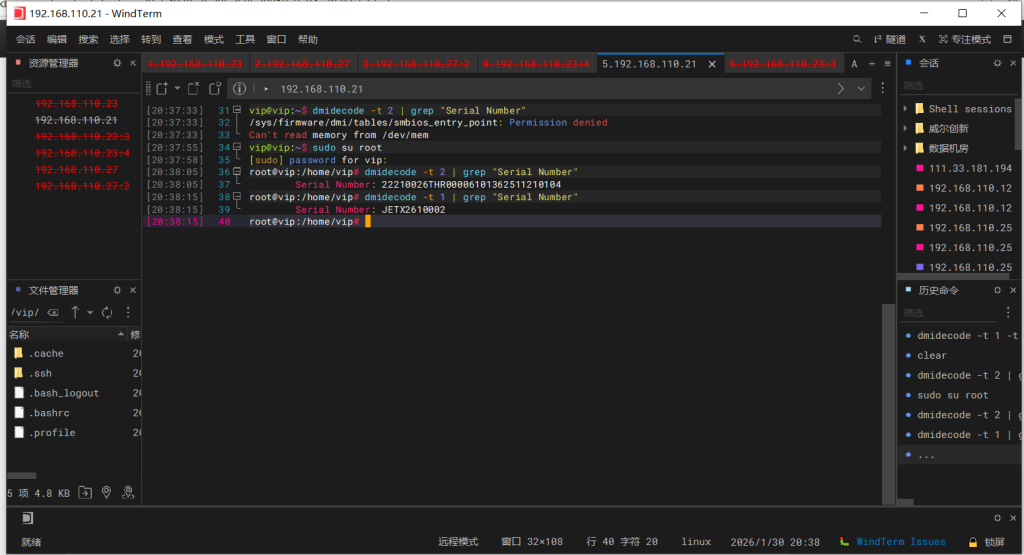This screenshot has width=1024, height=555.
Task: Open the tunnel (隧道) tool
Action: tap(889, 40)
